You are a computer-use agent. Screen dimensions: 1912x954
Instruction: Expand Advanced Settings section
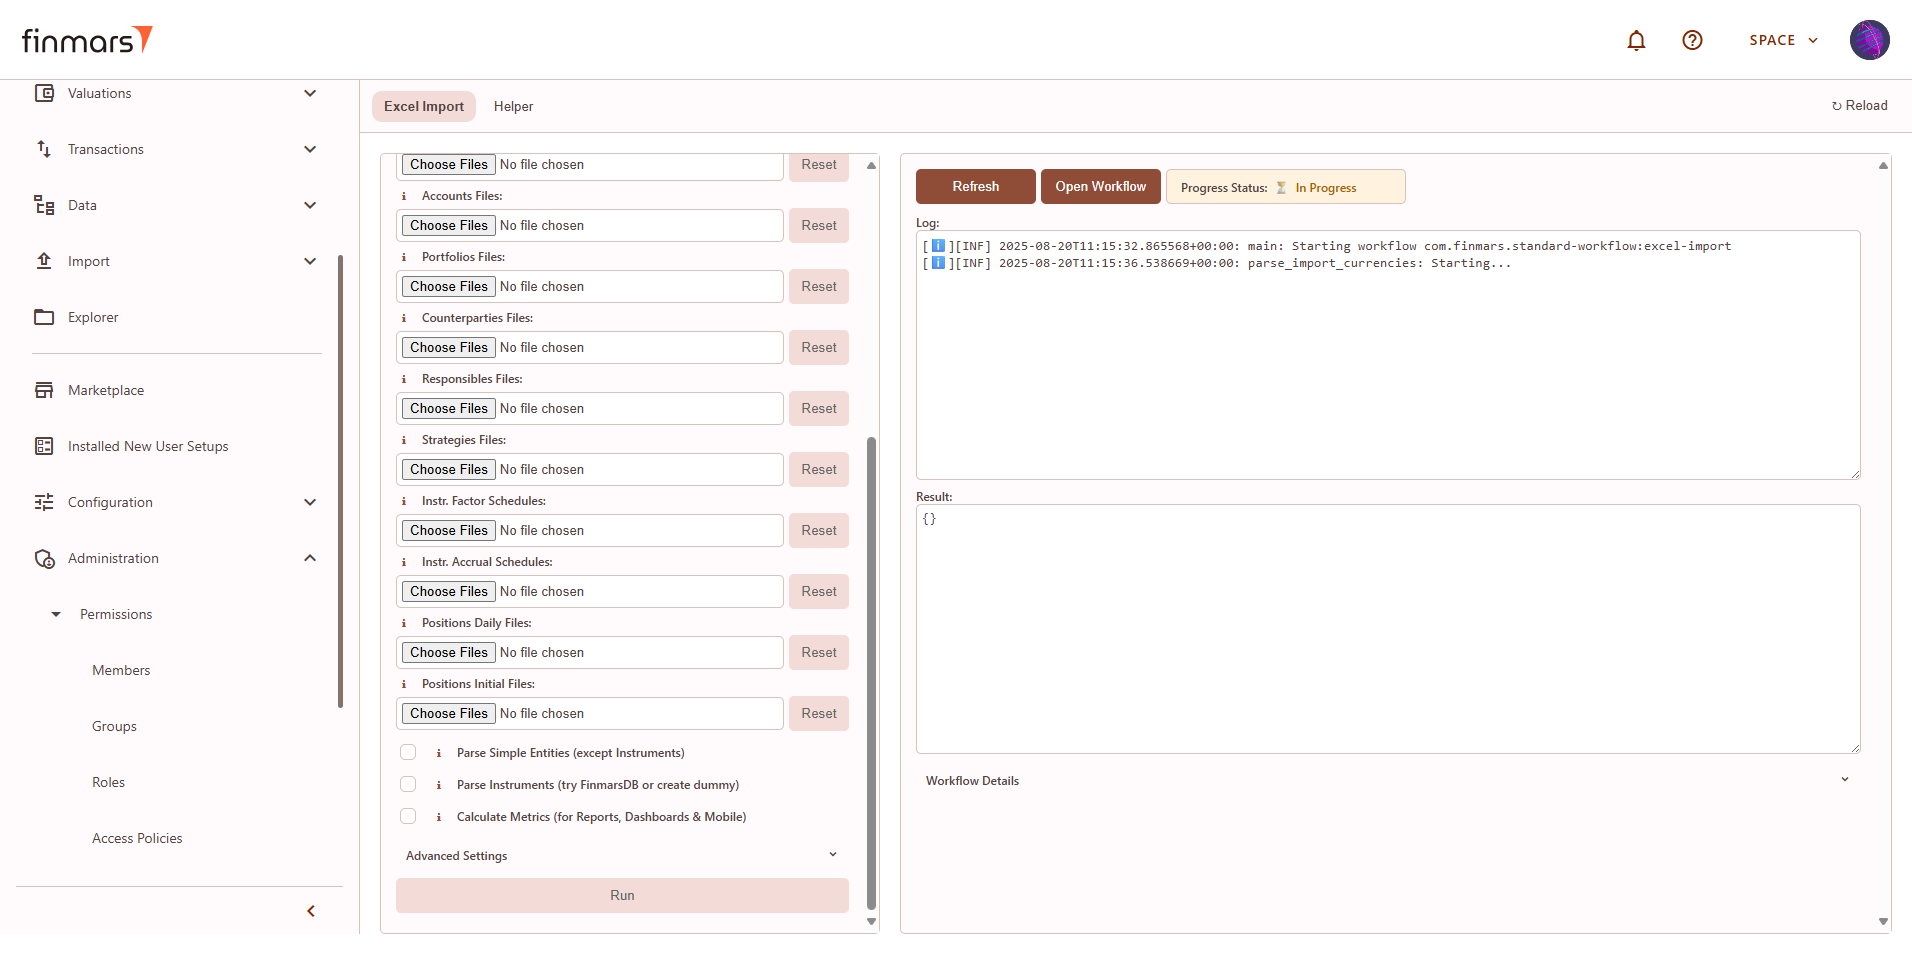pos(622,855)
